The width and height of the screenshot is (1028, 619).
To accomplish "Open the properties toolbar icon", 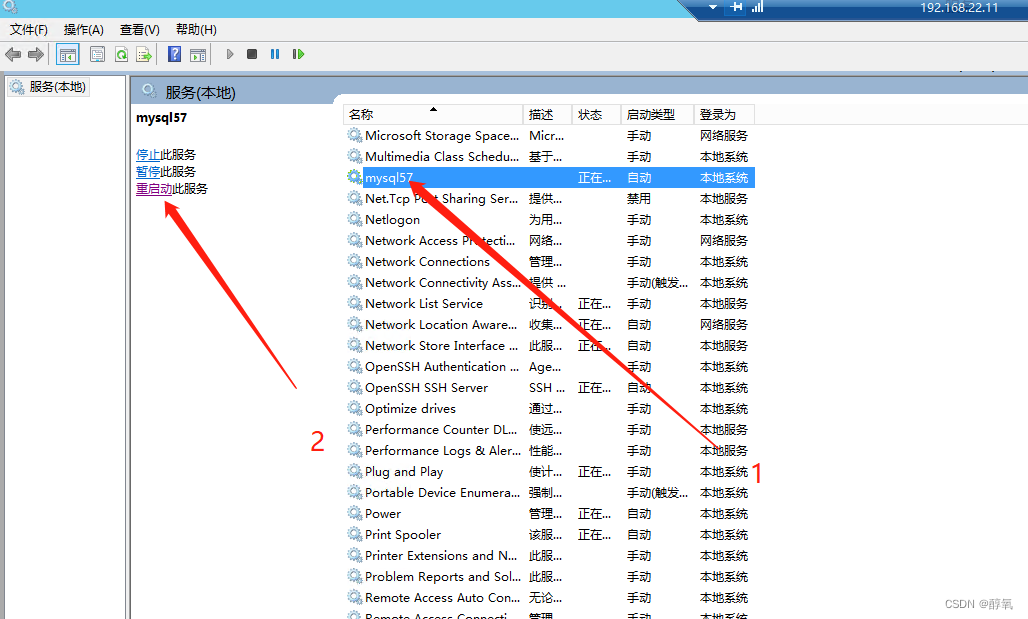I will tap(96, 54).
